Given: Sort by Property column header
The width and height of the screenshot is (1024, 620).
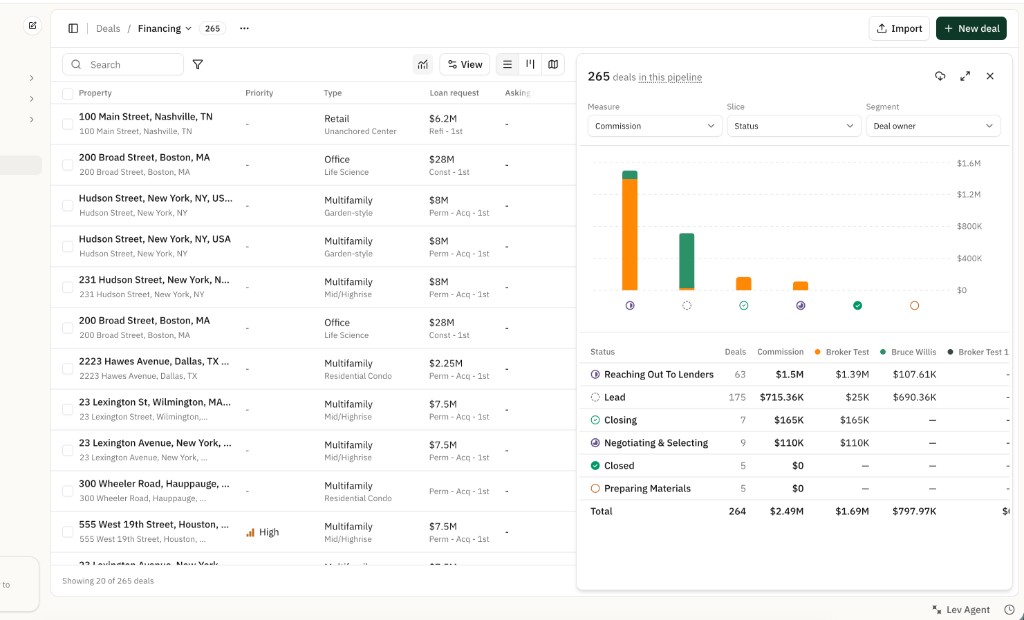Looking at the screenshot, I should tap(95, 93).
